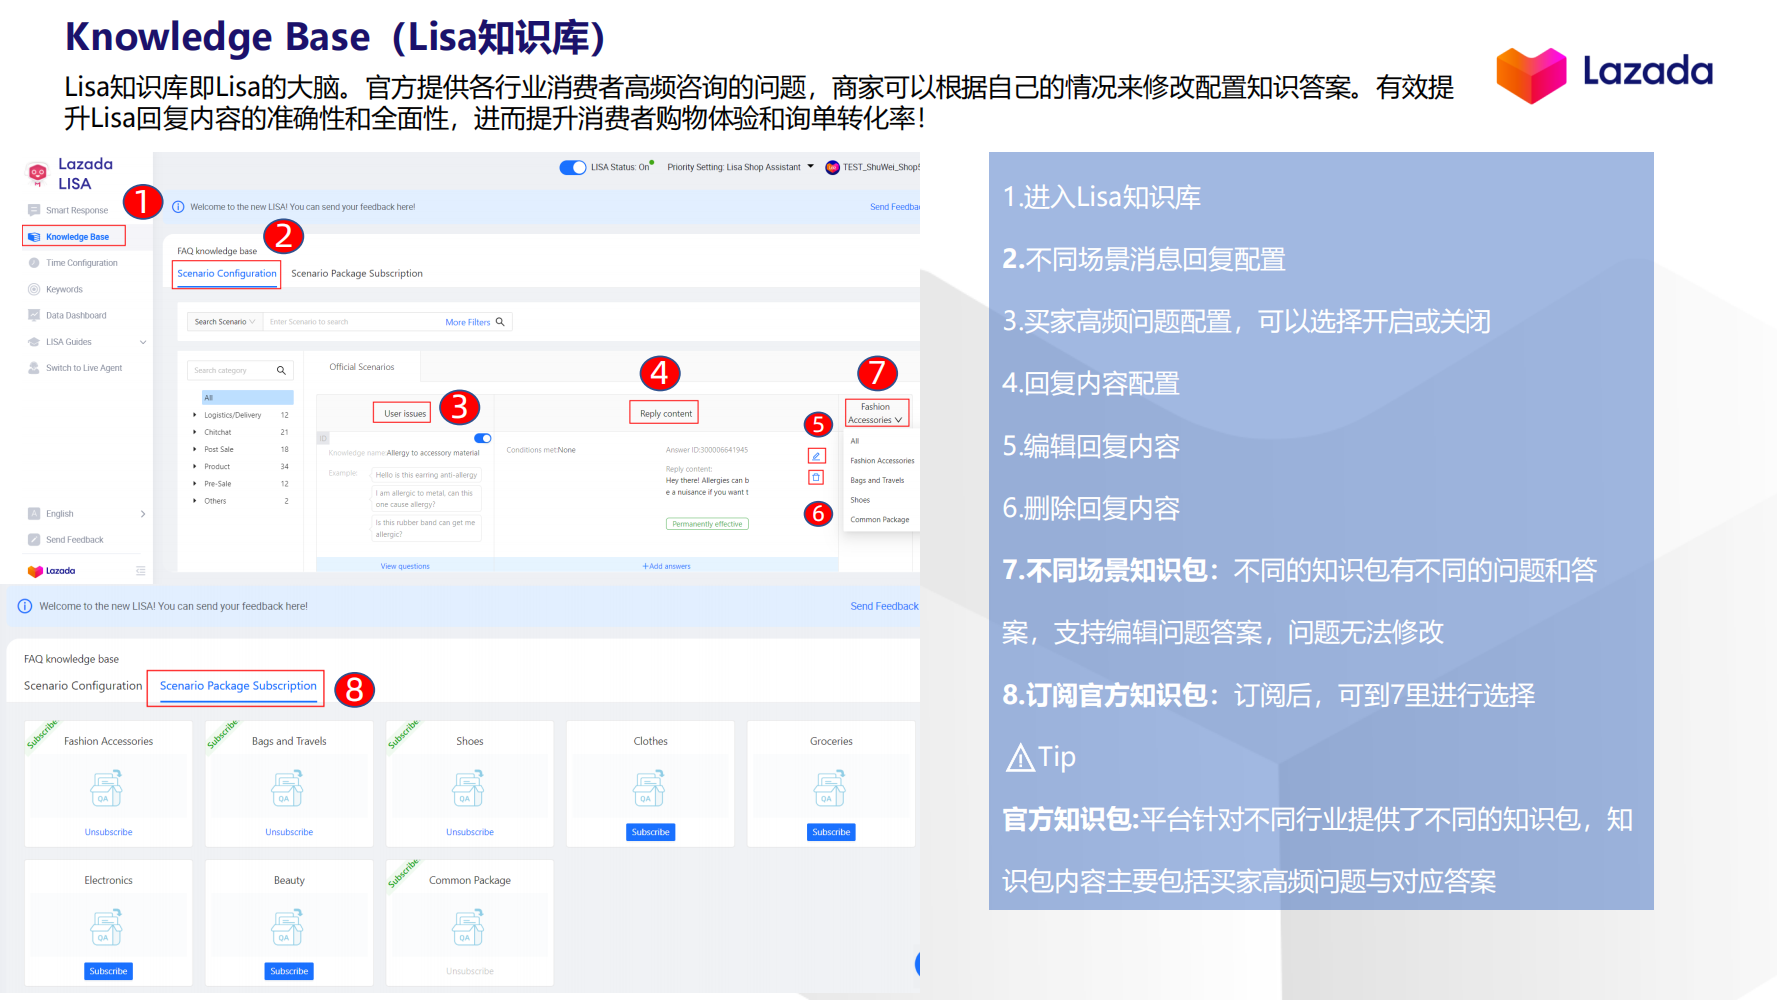Select Knowledge Base in the left sidebar
This screenshot has width=1778, height=1000.
73,236
